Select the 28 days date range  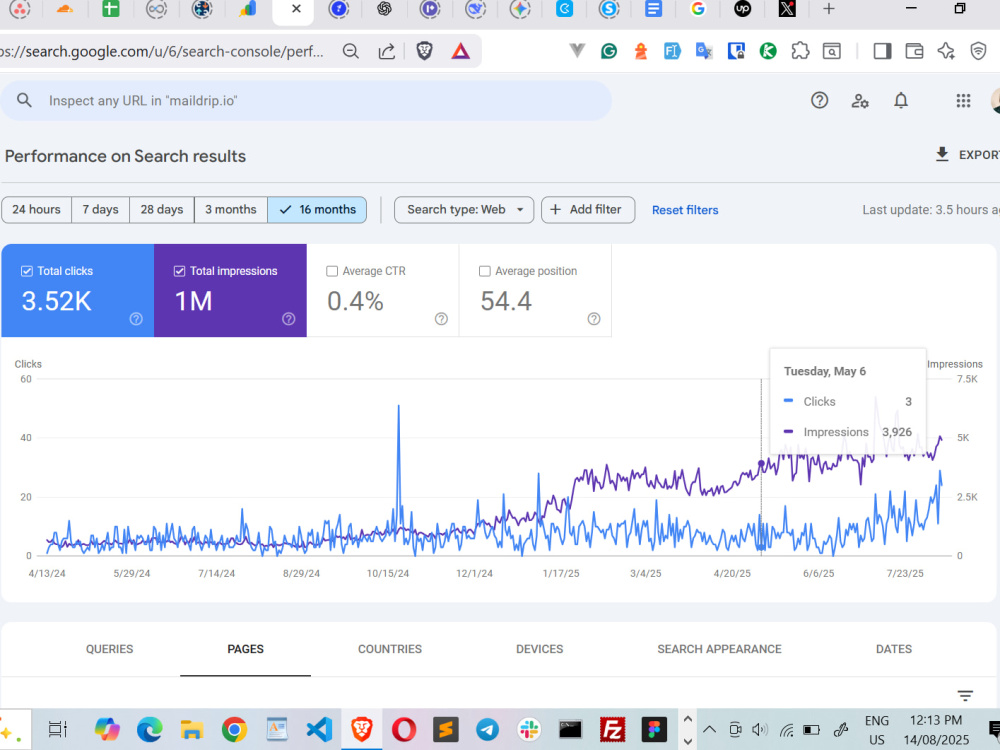[161, 210]
